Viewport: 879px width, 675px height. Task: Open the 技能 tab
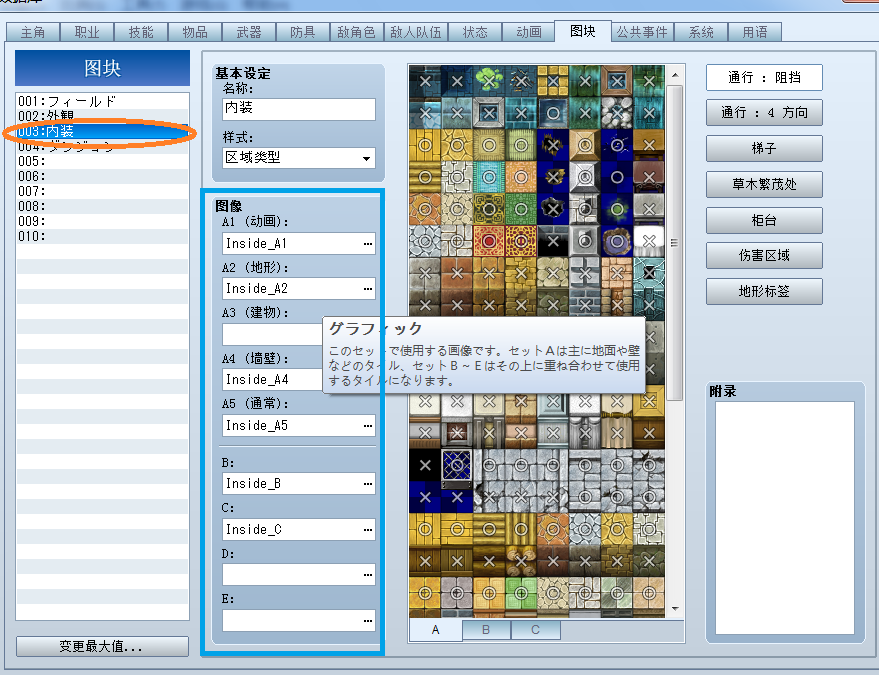(141, 32)
